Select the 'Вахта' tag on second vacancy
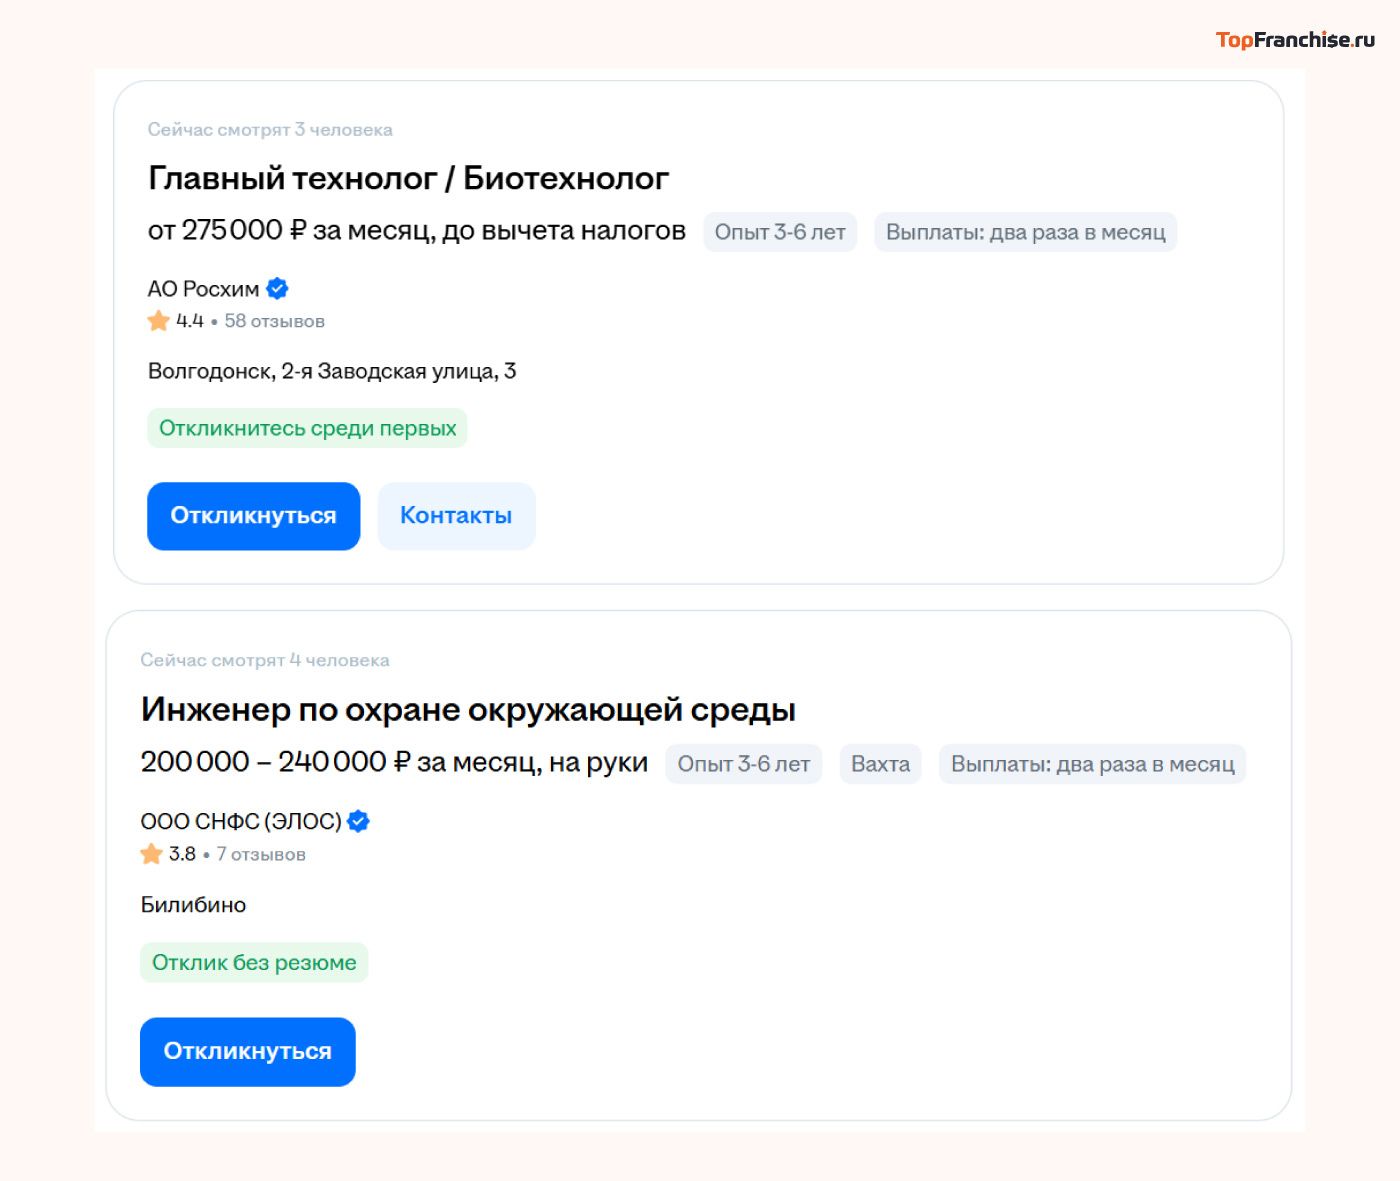1400x1181 pixels. pos(880,763)
